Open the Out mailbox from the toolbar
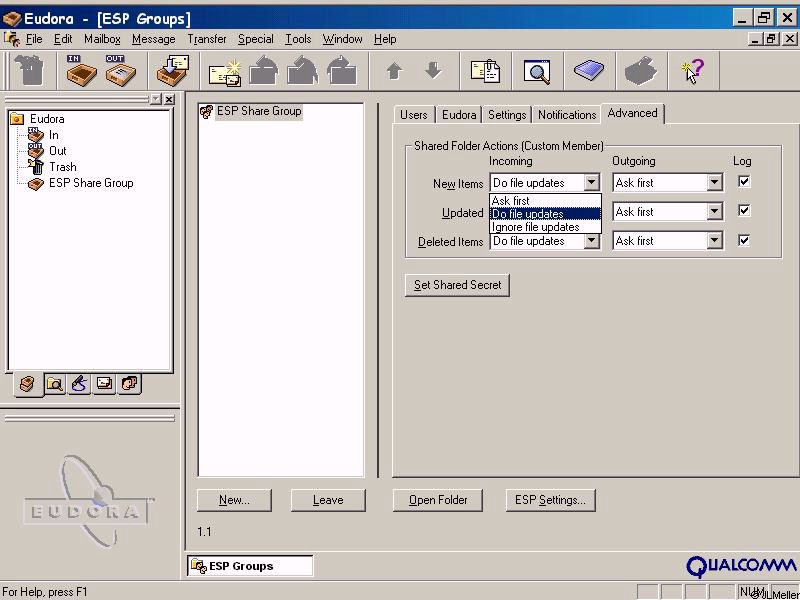This screenshot has width=800, height=600. [120, 70]
